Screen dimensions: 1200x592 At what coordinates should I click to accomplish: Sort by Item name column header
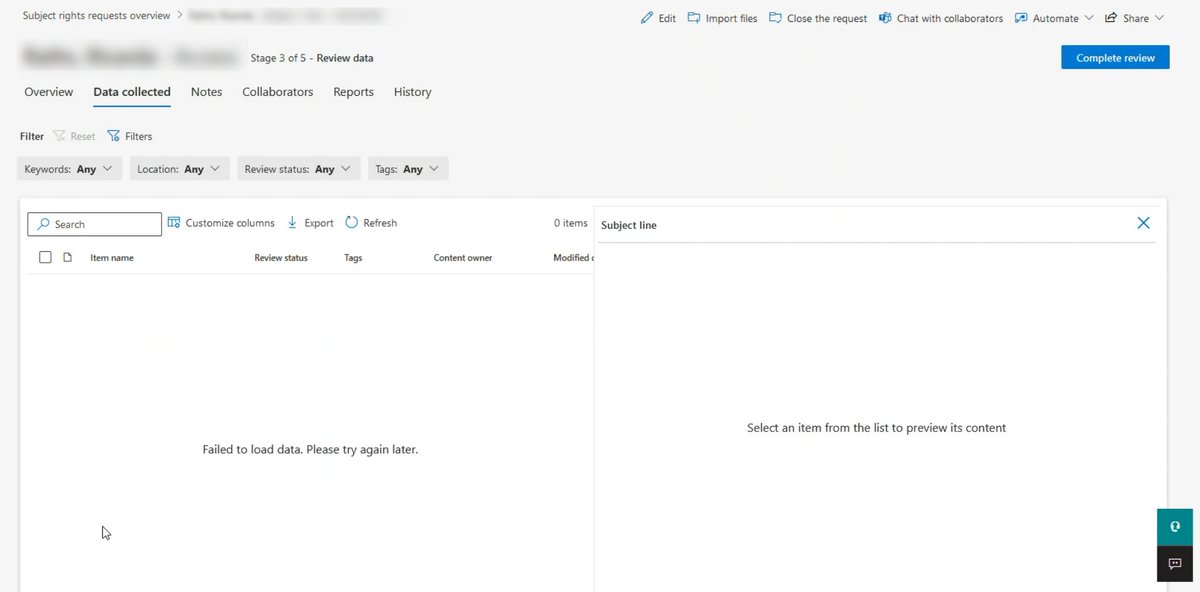pos(112,258)
